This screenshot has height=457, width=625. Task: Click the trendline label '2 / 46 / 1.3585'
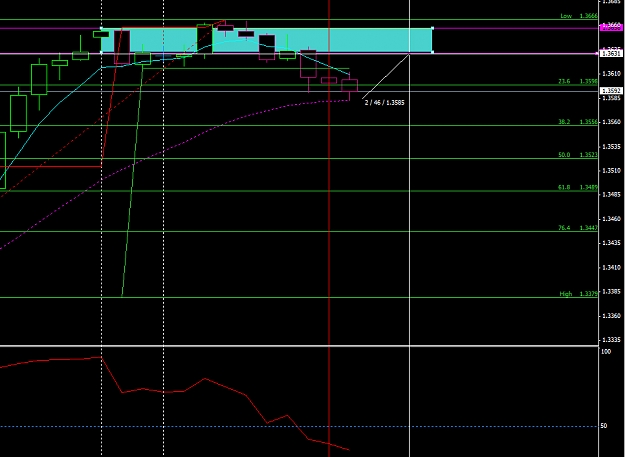[384, 102]
